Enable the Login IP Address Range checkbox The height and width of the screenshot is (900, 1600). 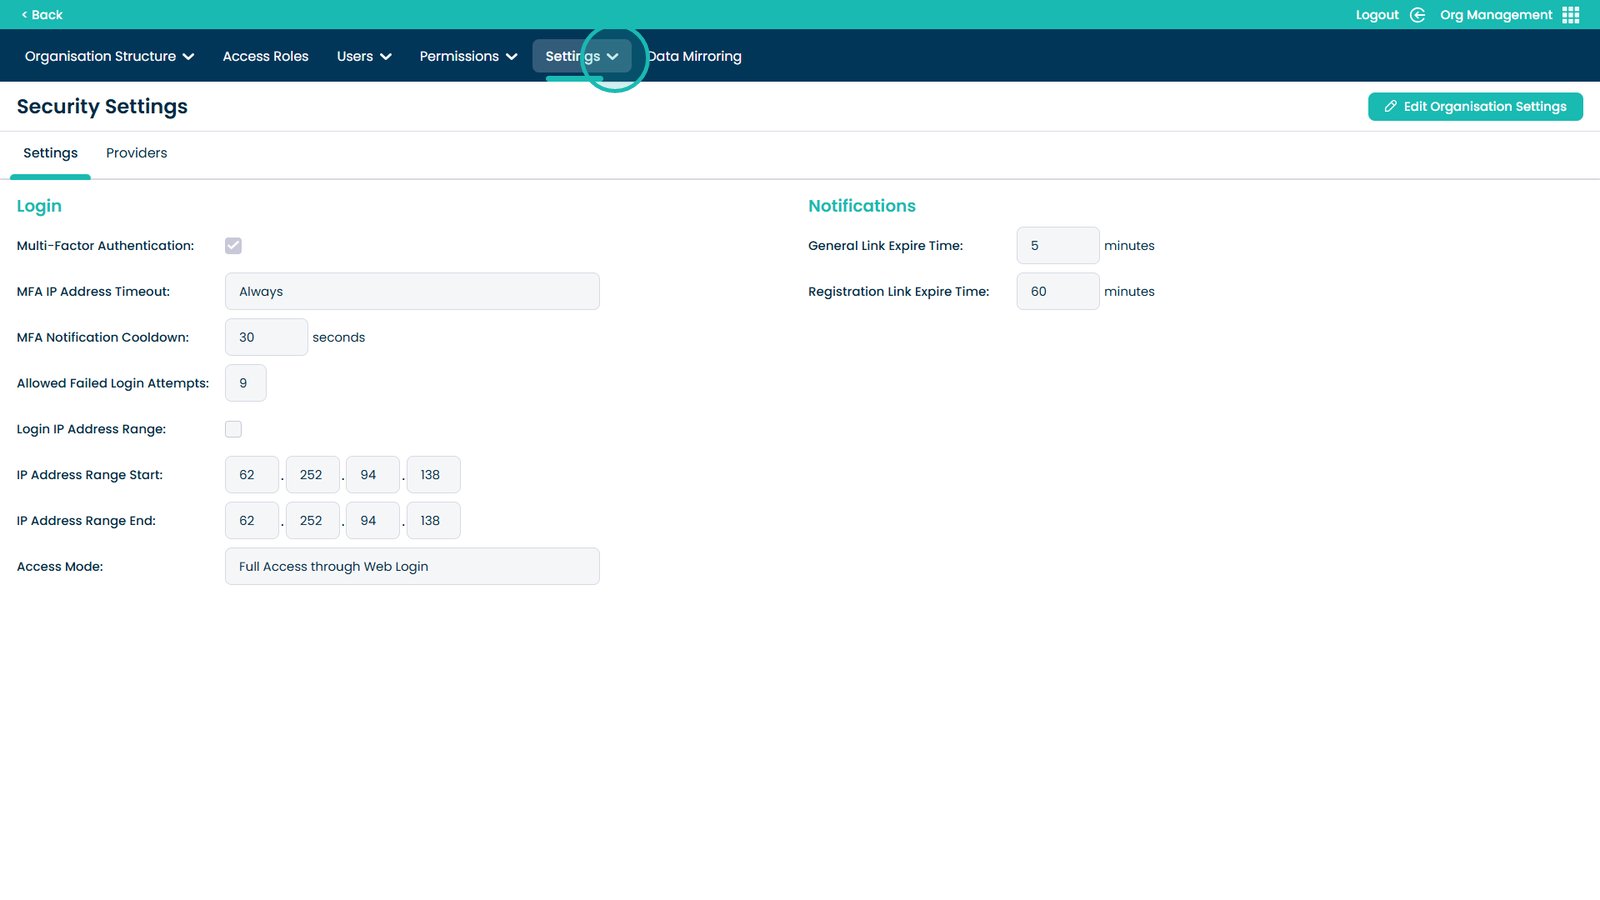click(233, 428)
